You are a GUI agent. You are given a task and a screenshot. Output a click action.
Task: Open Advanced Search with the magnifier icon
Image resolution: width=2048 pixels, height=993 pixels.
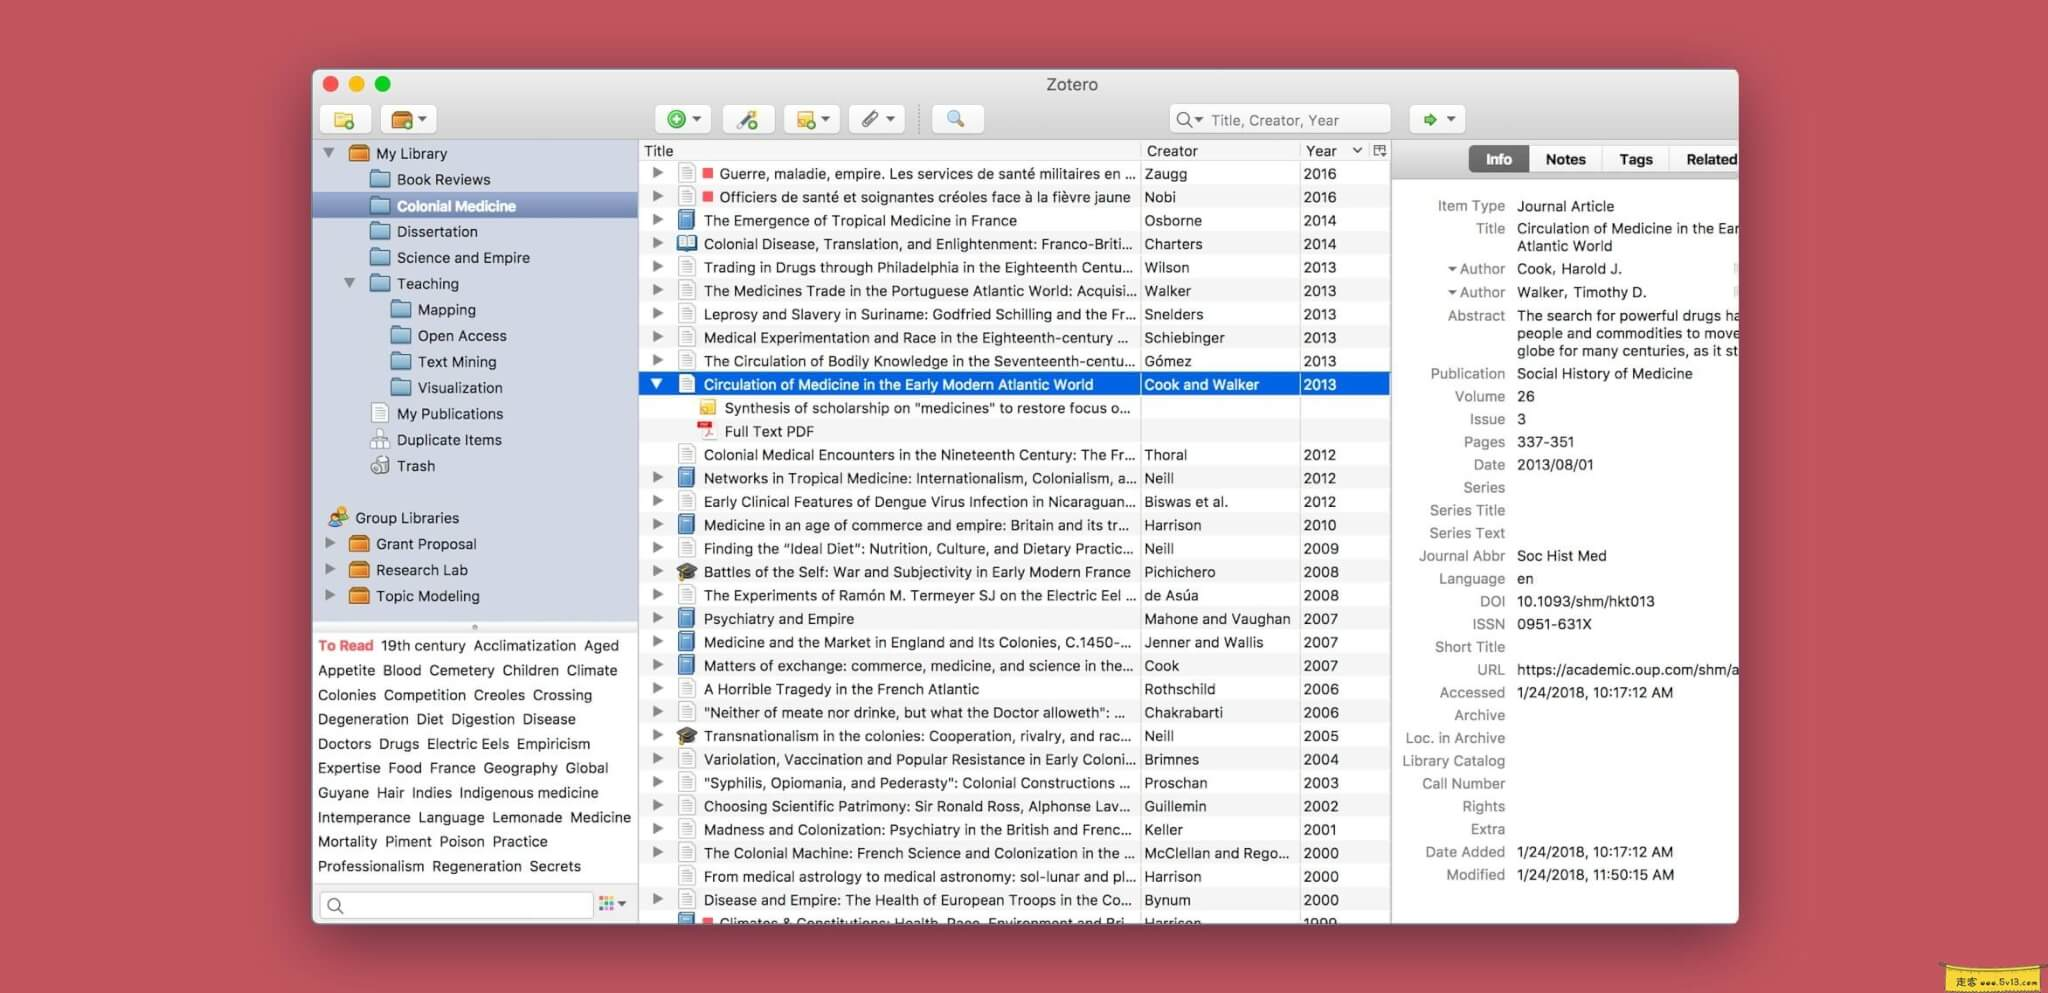coord(956,118)
